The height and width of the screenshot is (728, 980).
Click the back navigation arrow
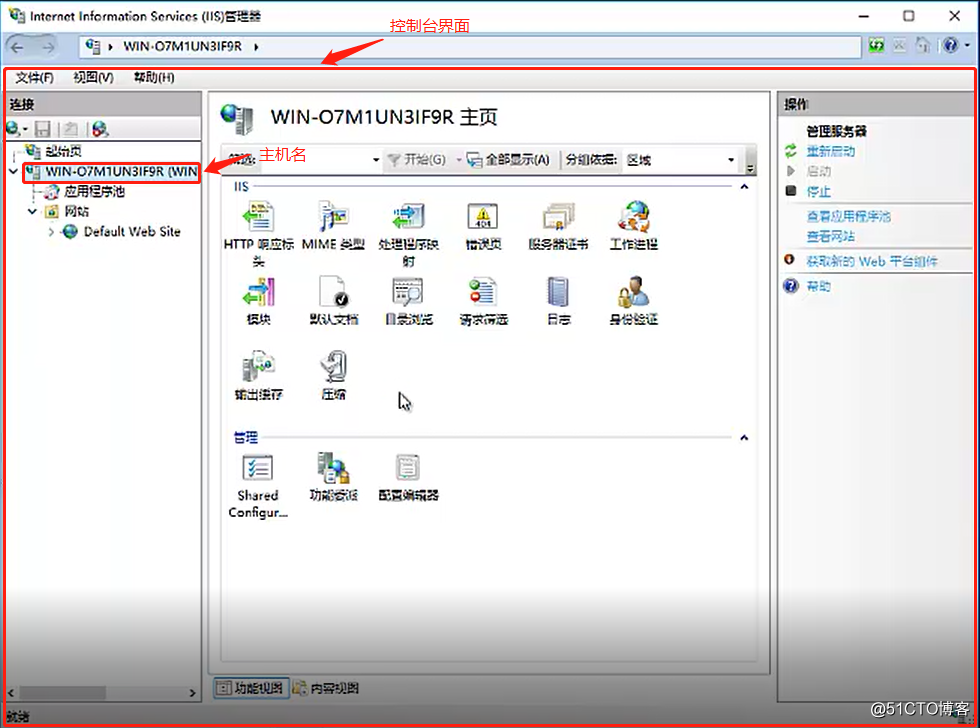pyautogui.click(x=18, y=47)
